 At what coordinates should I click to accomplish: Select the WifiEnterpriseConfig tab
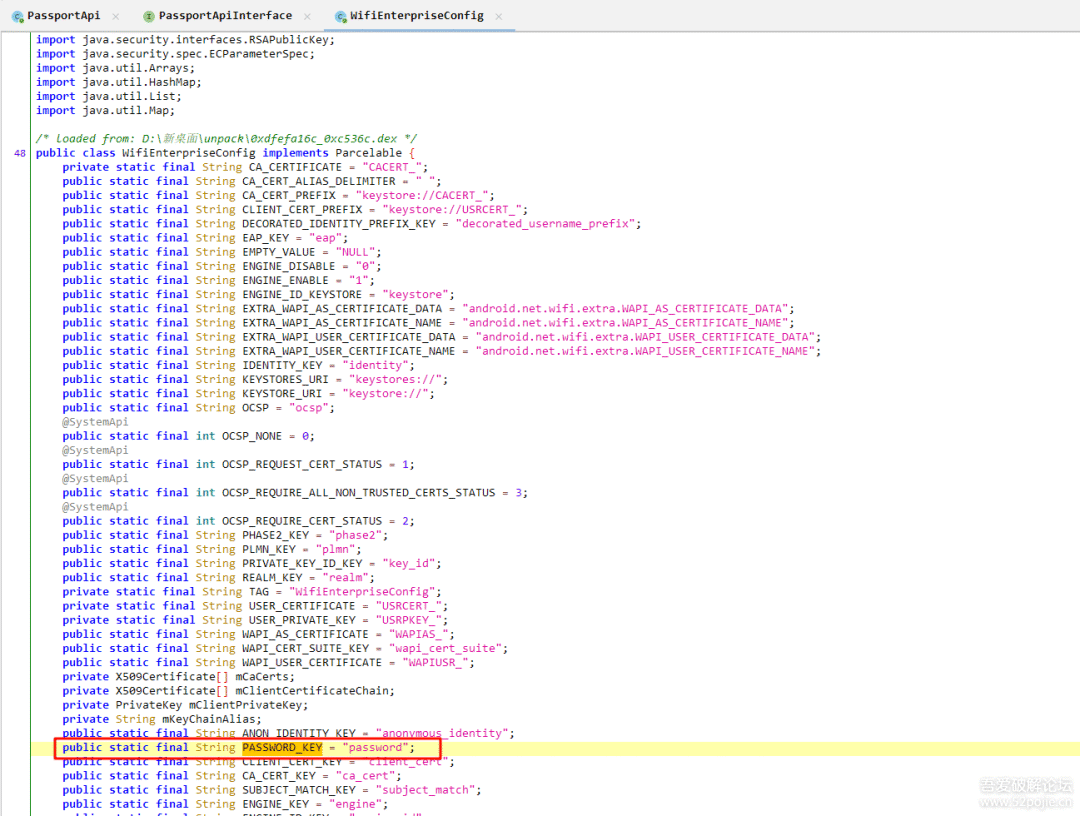coord(417,15)
